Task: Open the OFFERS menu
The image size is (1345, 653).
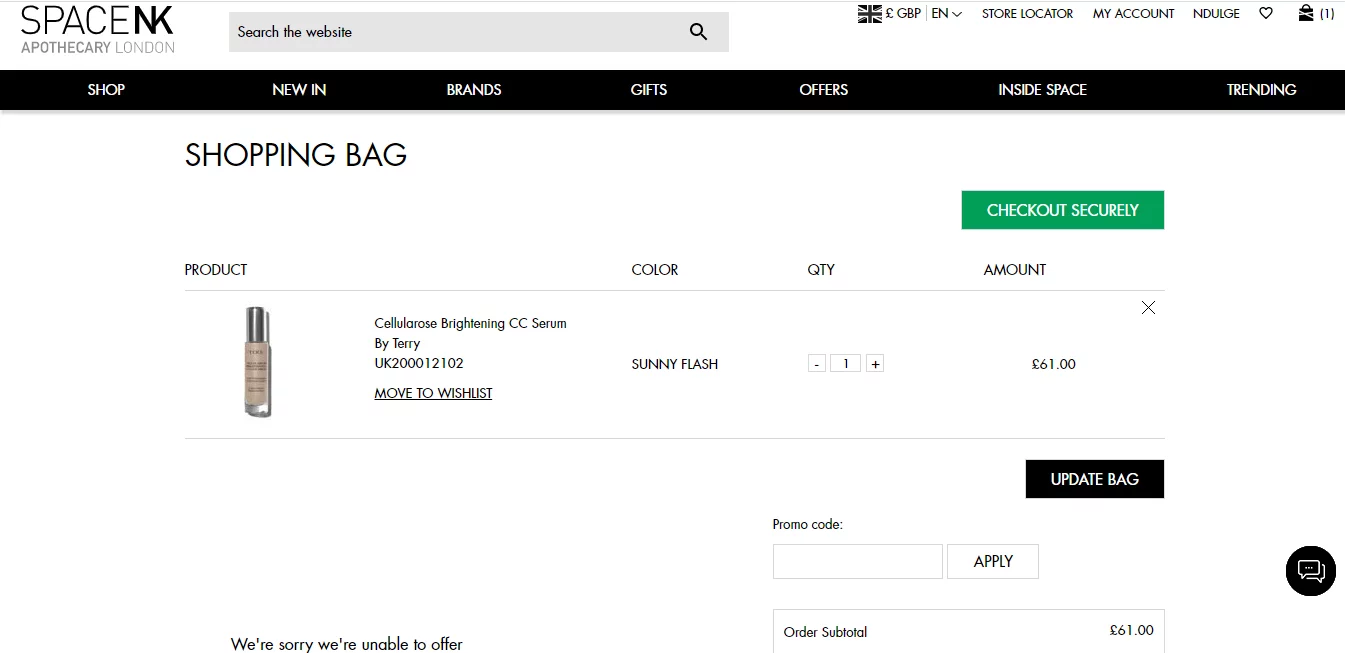Action: coord(824,90)
